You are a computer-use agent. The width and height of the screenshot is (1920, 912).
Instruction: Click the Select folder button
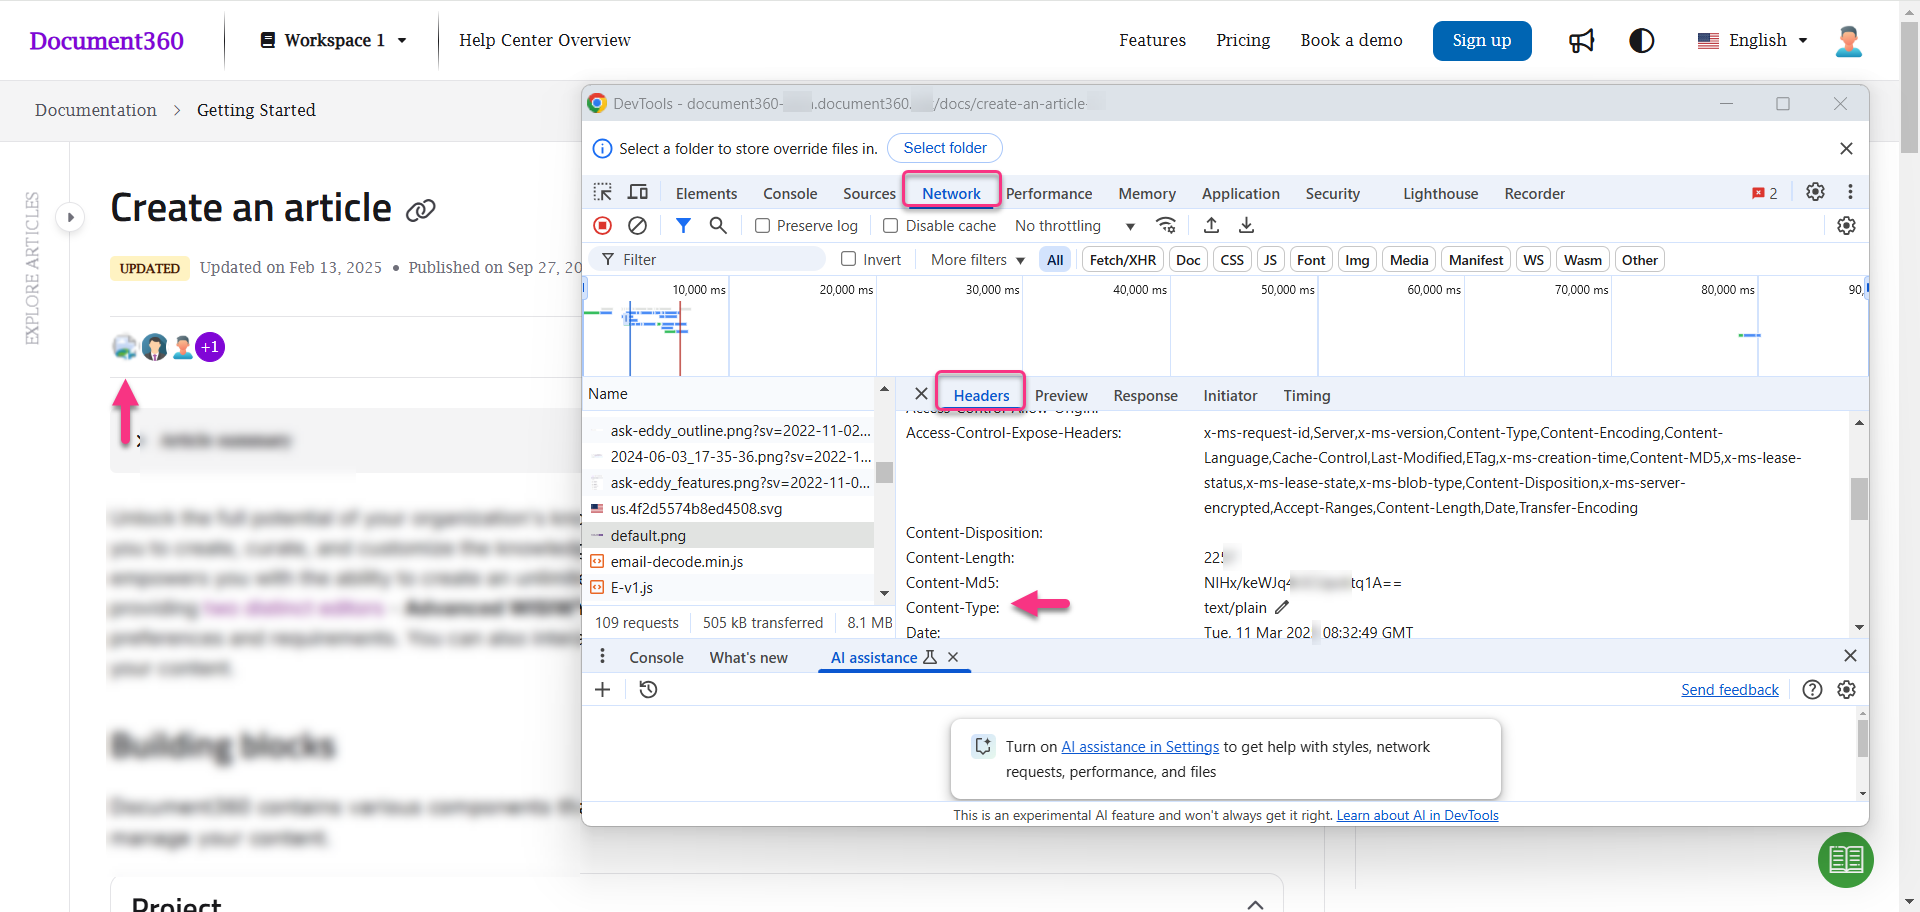[945, 148]
